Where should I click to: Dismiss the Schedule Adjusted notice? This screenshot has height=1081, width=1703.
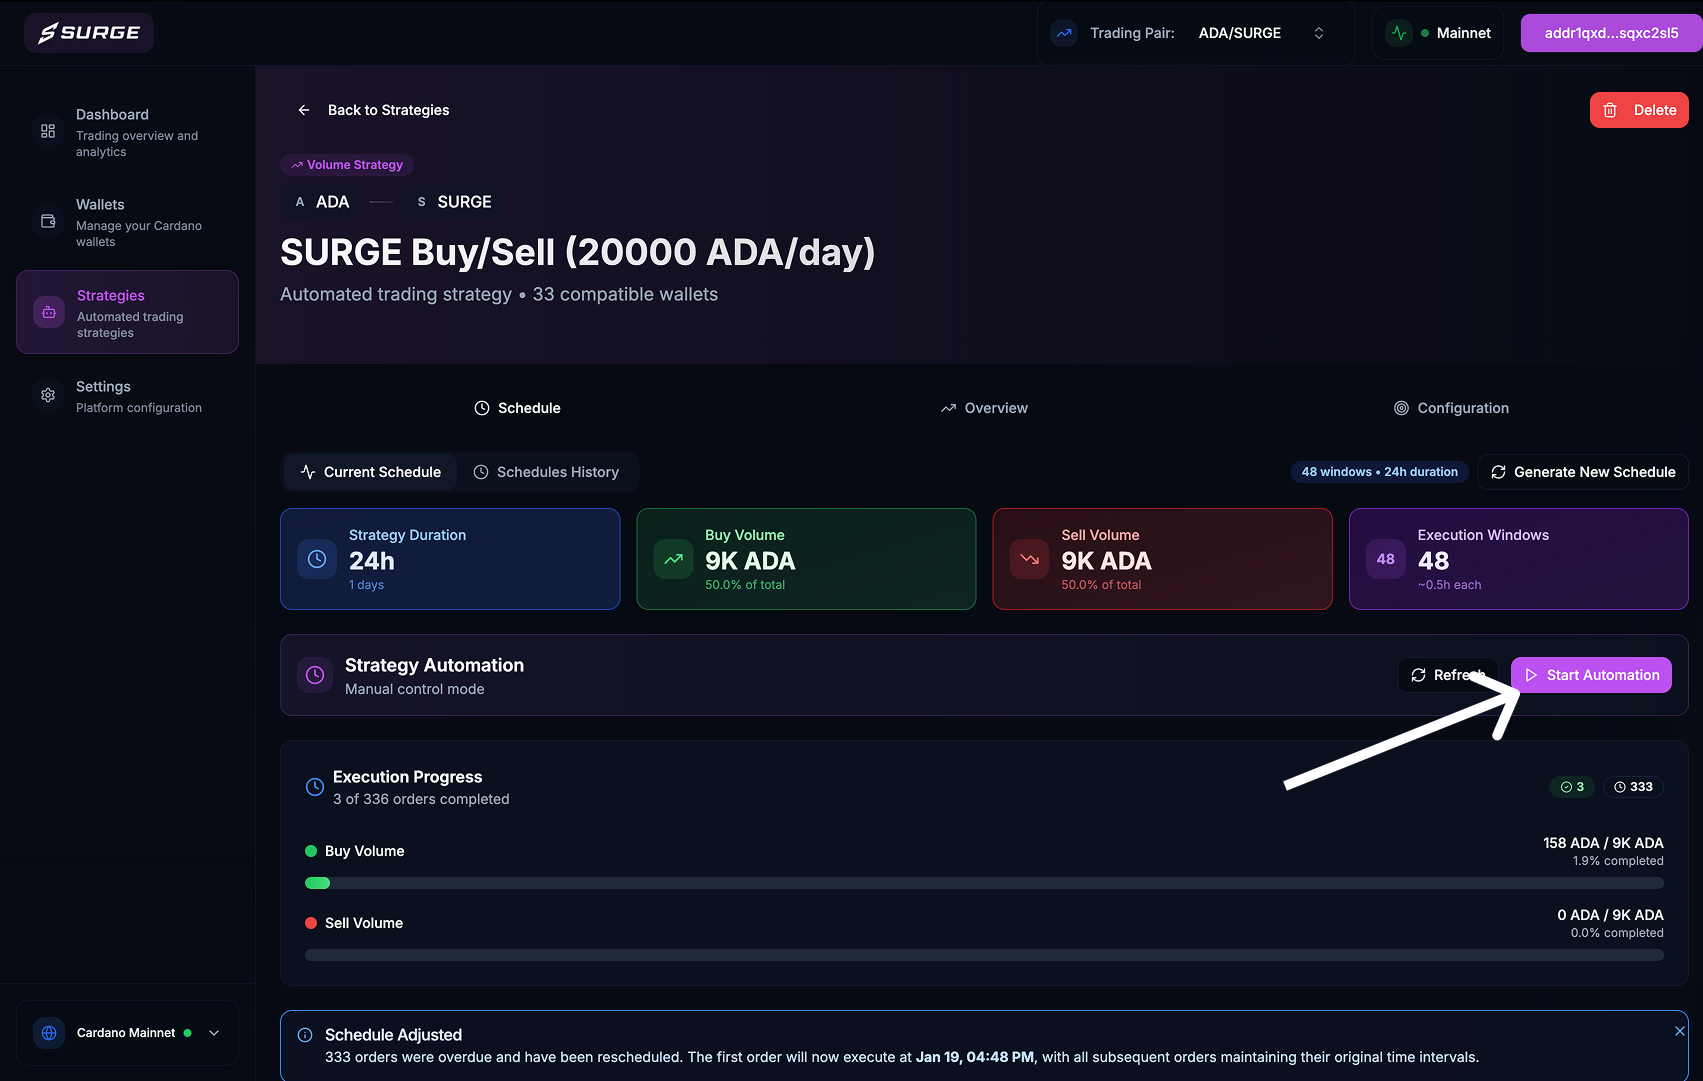[x=1679, y=1031]
